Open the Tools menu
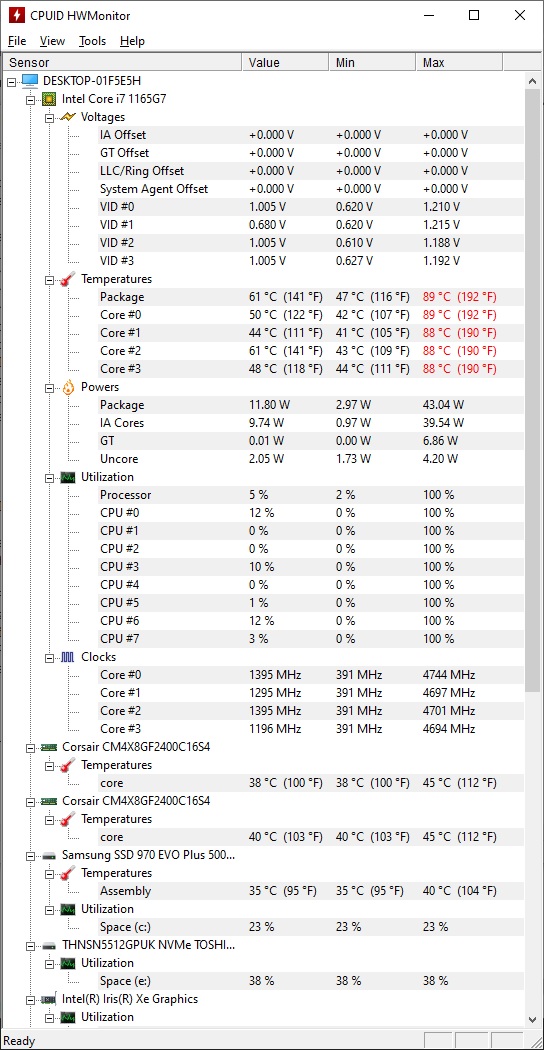 92,41
